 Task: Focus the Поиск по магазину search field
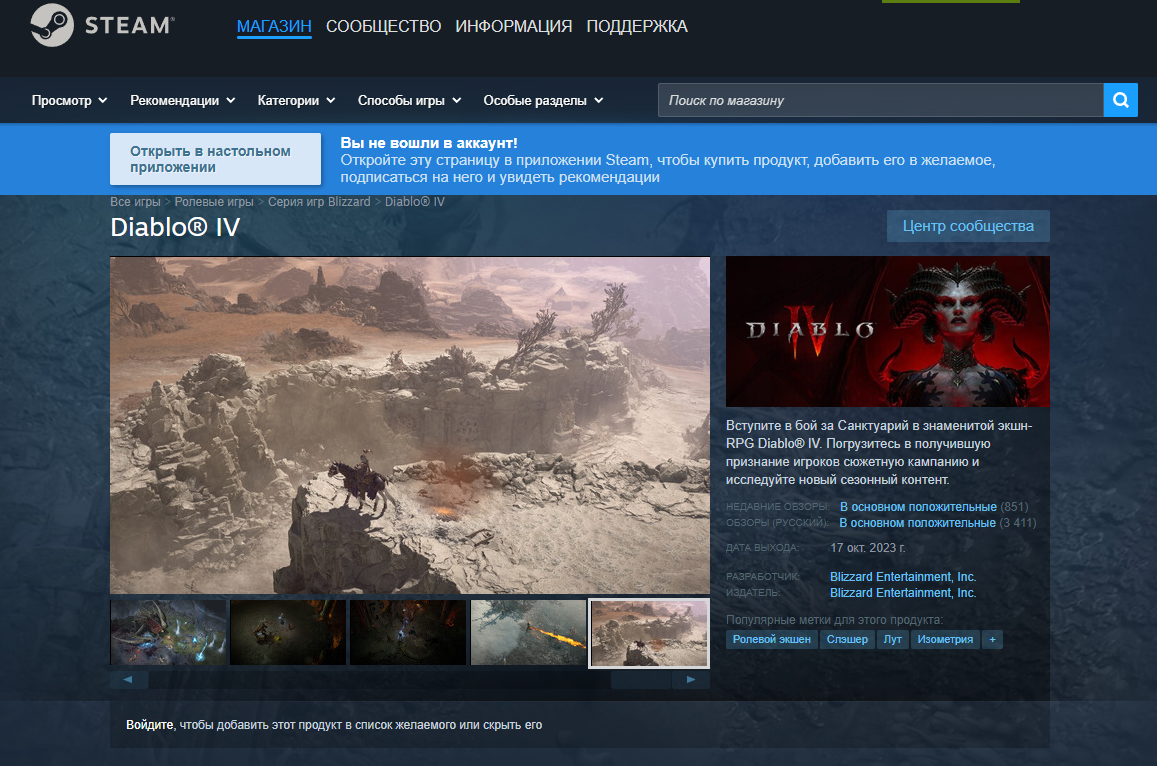[x=880, y=100]
